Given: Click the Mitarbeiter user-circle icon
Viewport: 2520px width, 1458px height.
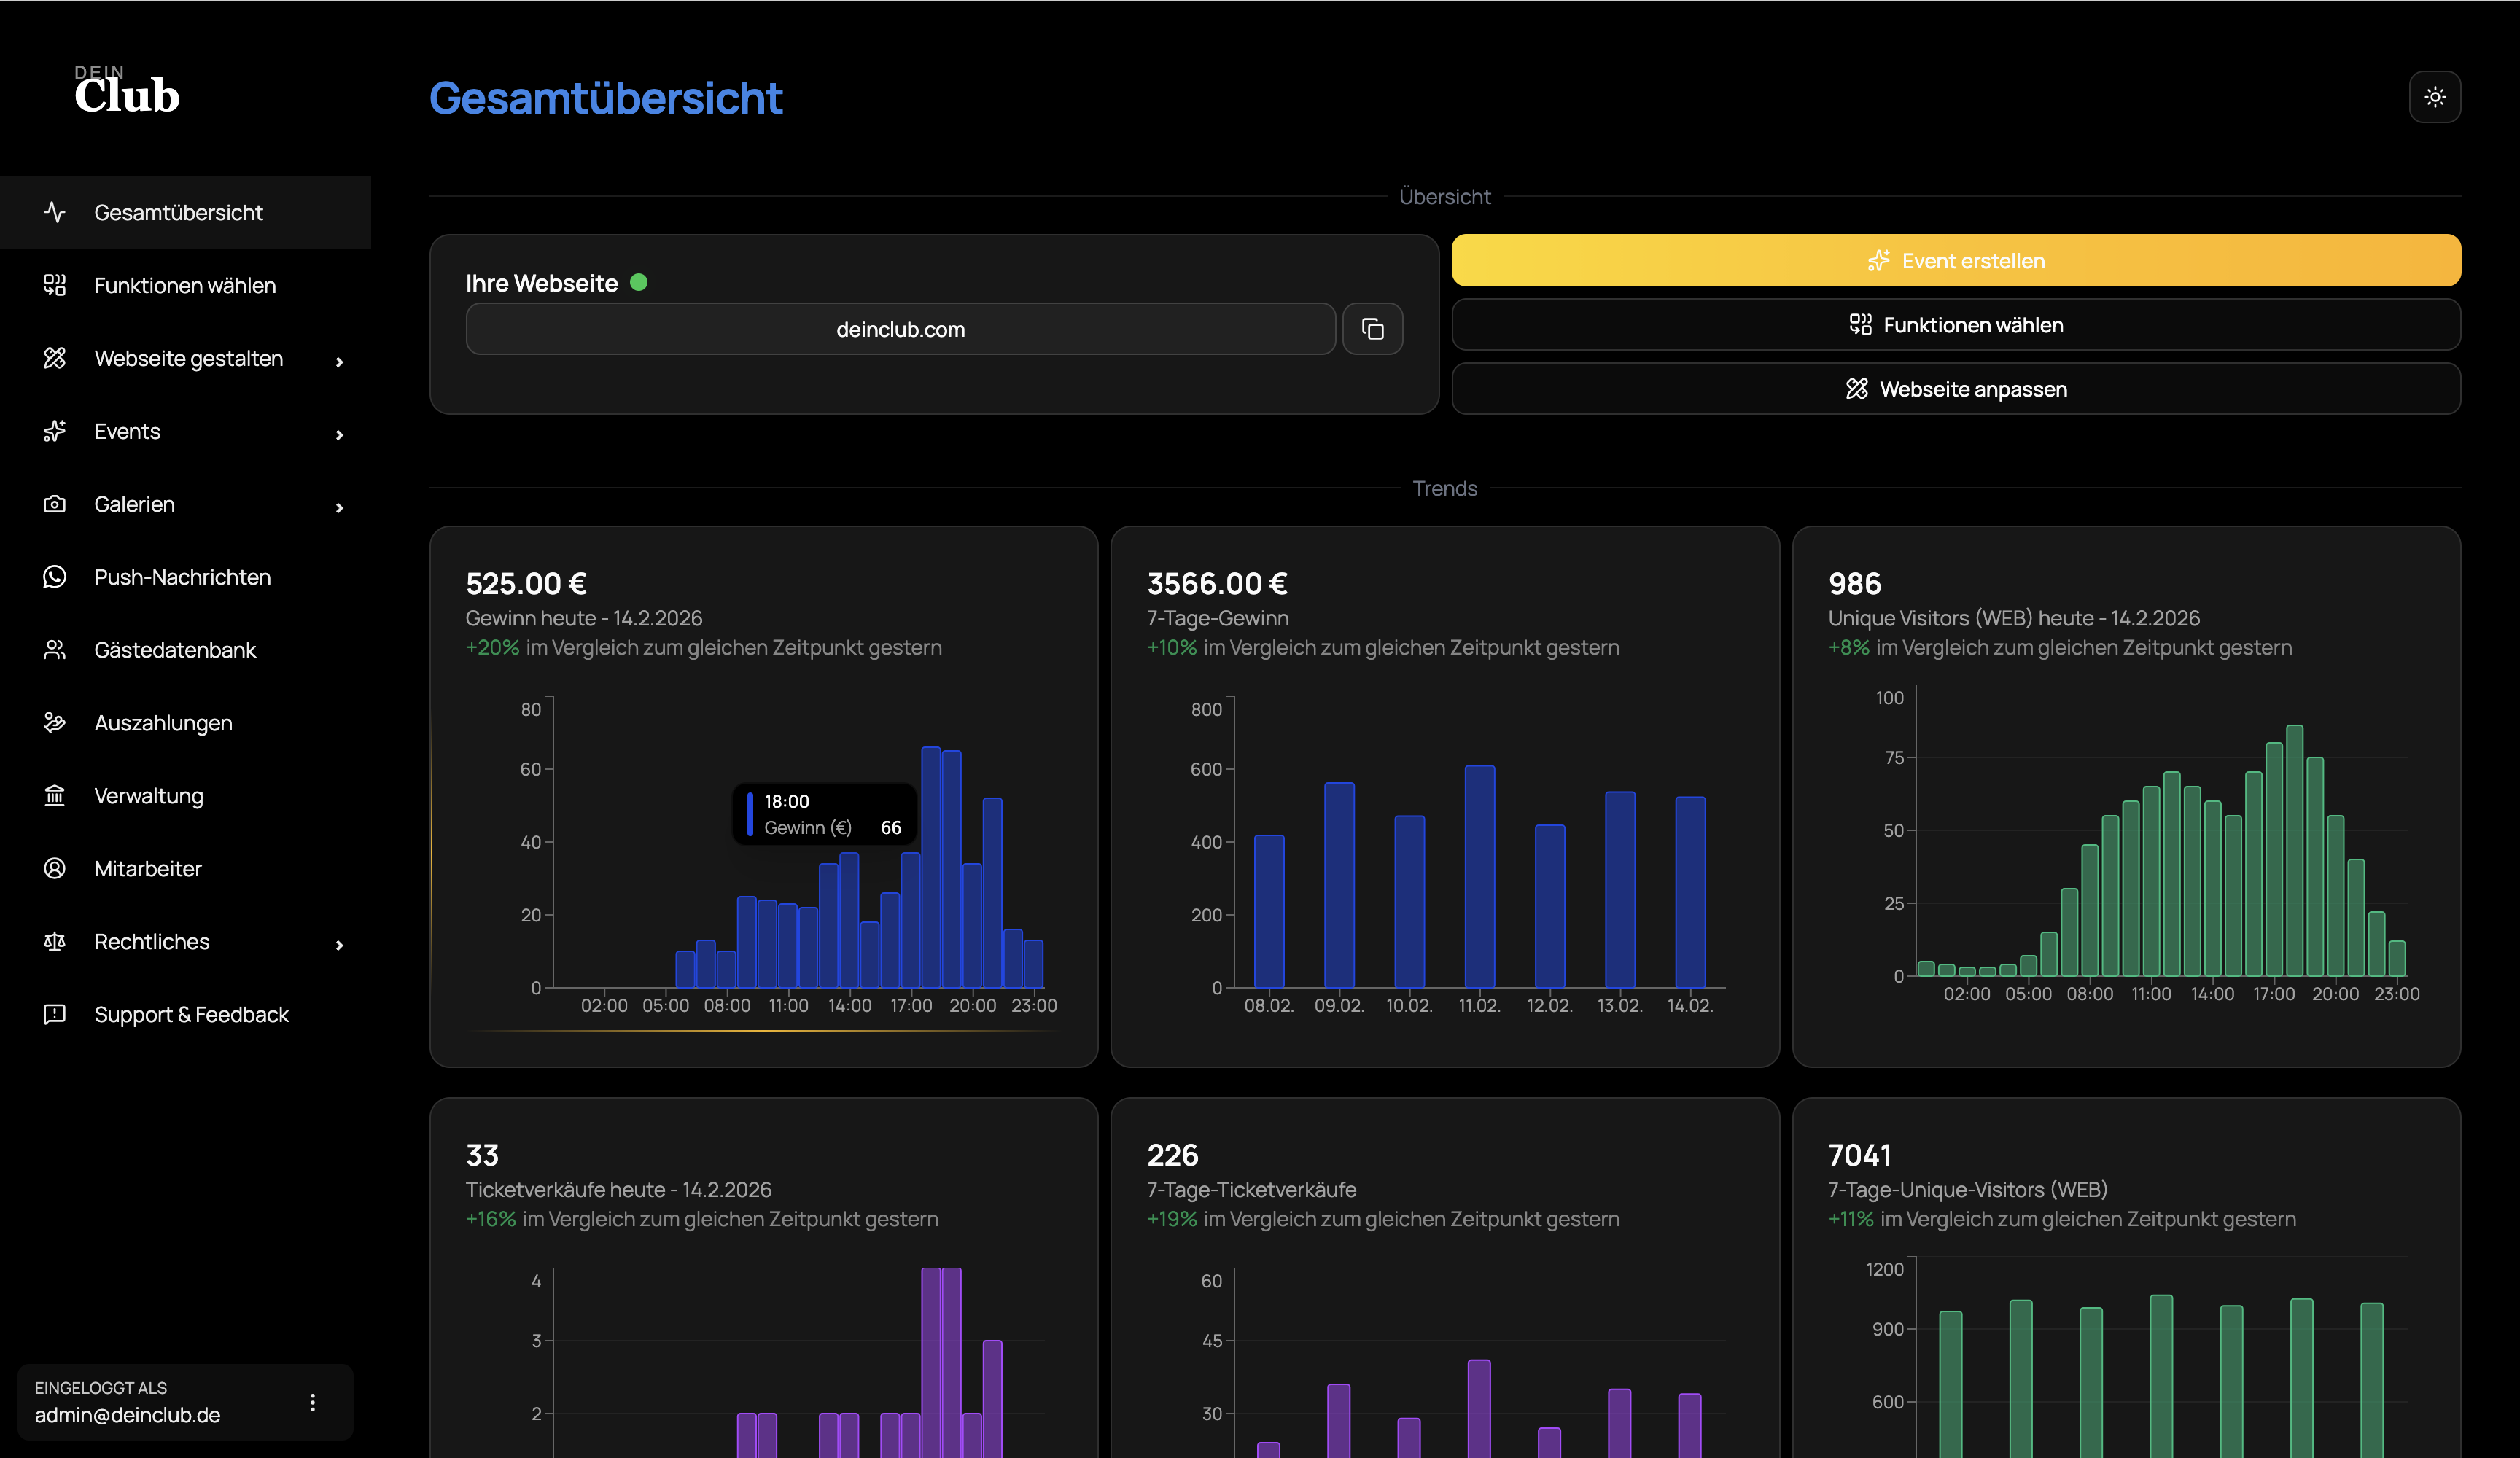Looking at the screenshot, I should [55, 868].
